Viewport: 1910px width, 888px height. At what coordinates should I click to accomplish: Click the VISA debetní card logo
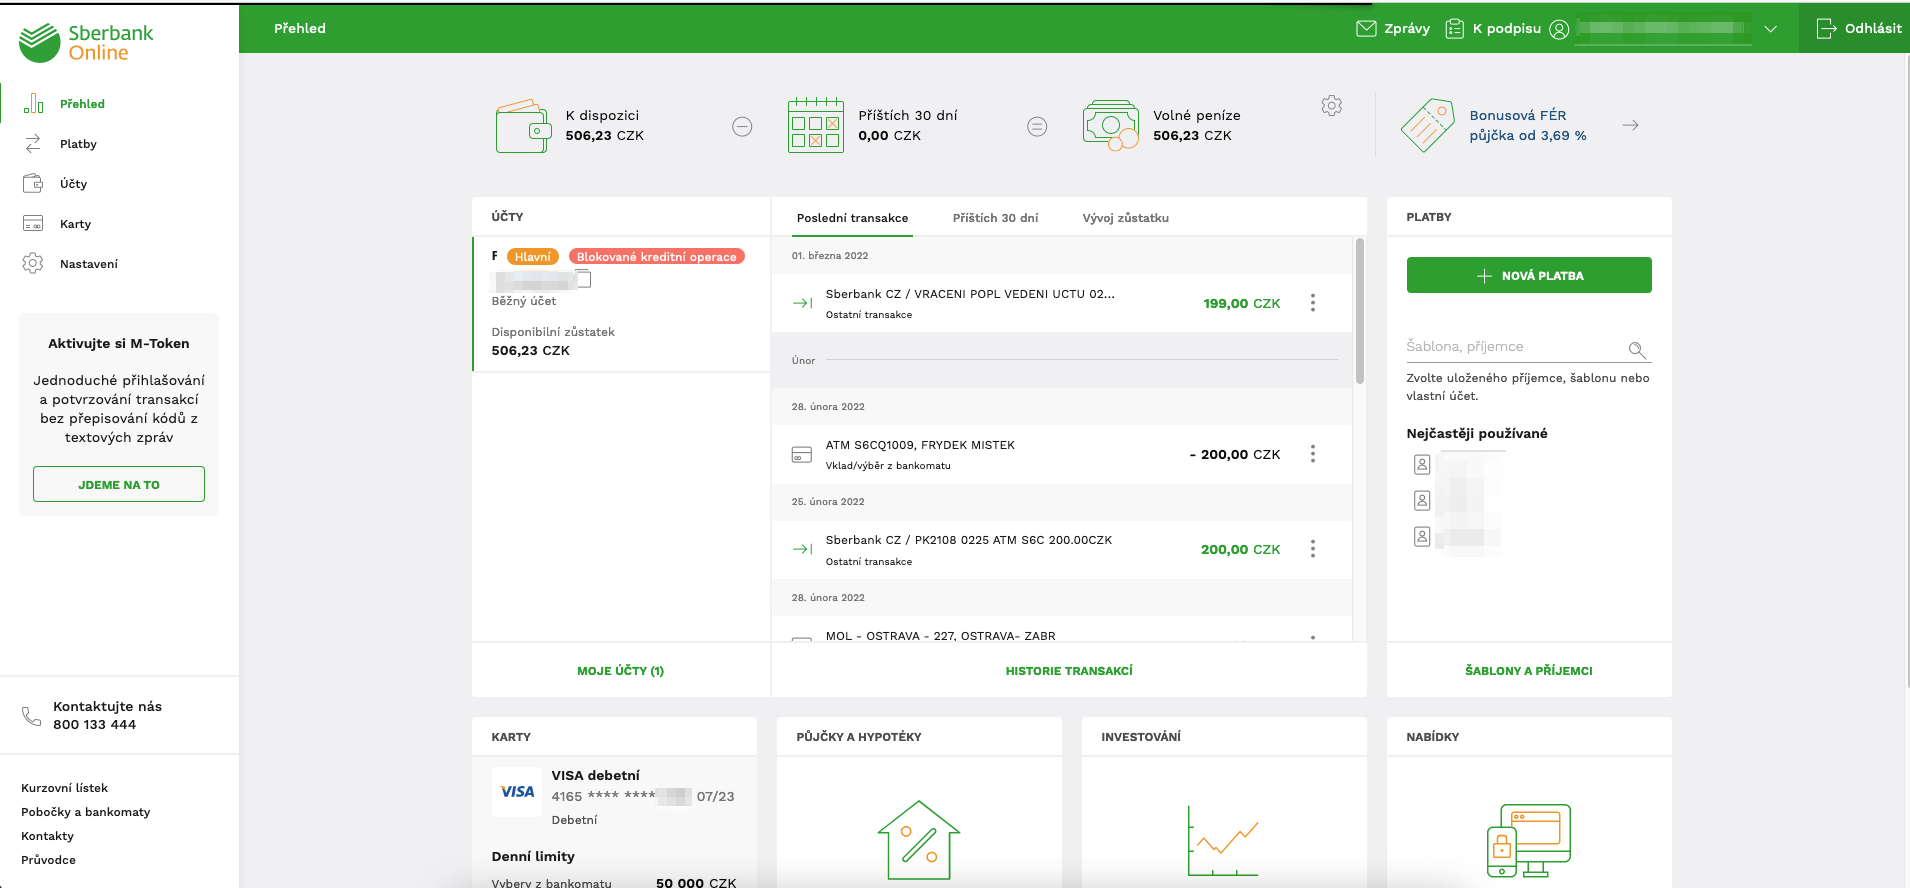coord(517,792)
